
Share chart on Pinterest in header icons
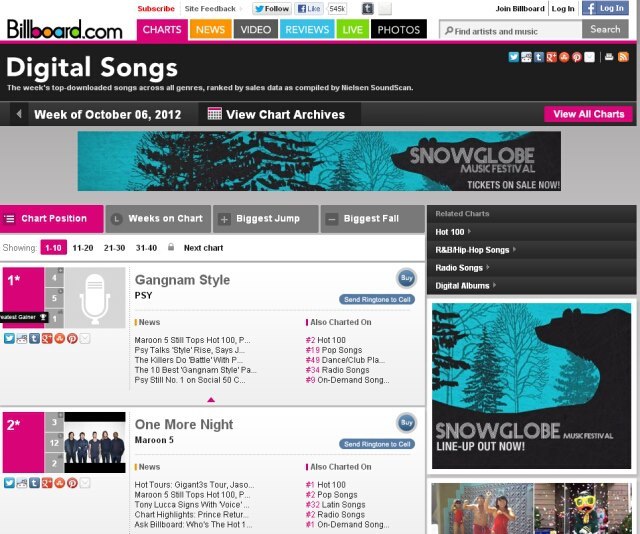576,57
